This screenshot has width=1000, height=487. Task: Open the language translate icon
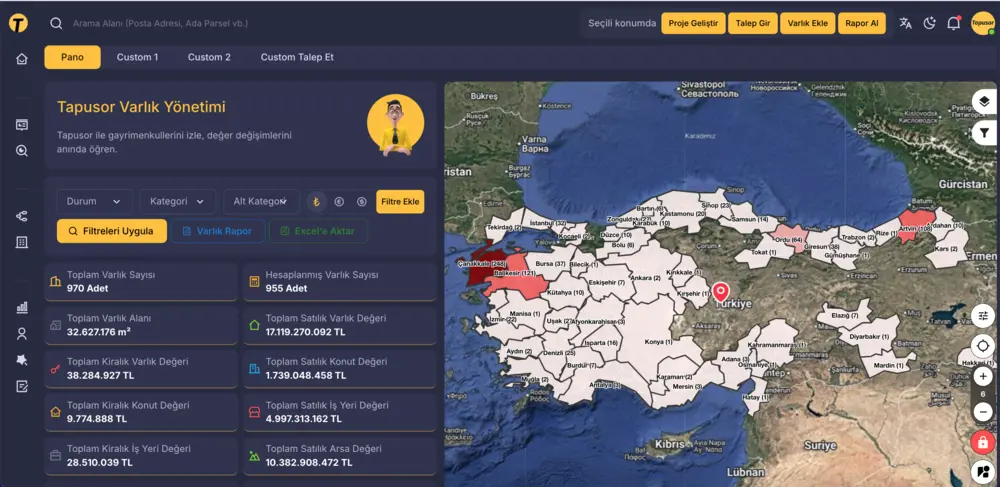point(906,24)
